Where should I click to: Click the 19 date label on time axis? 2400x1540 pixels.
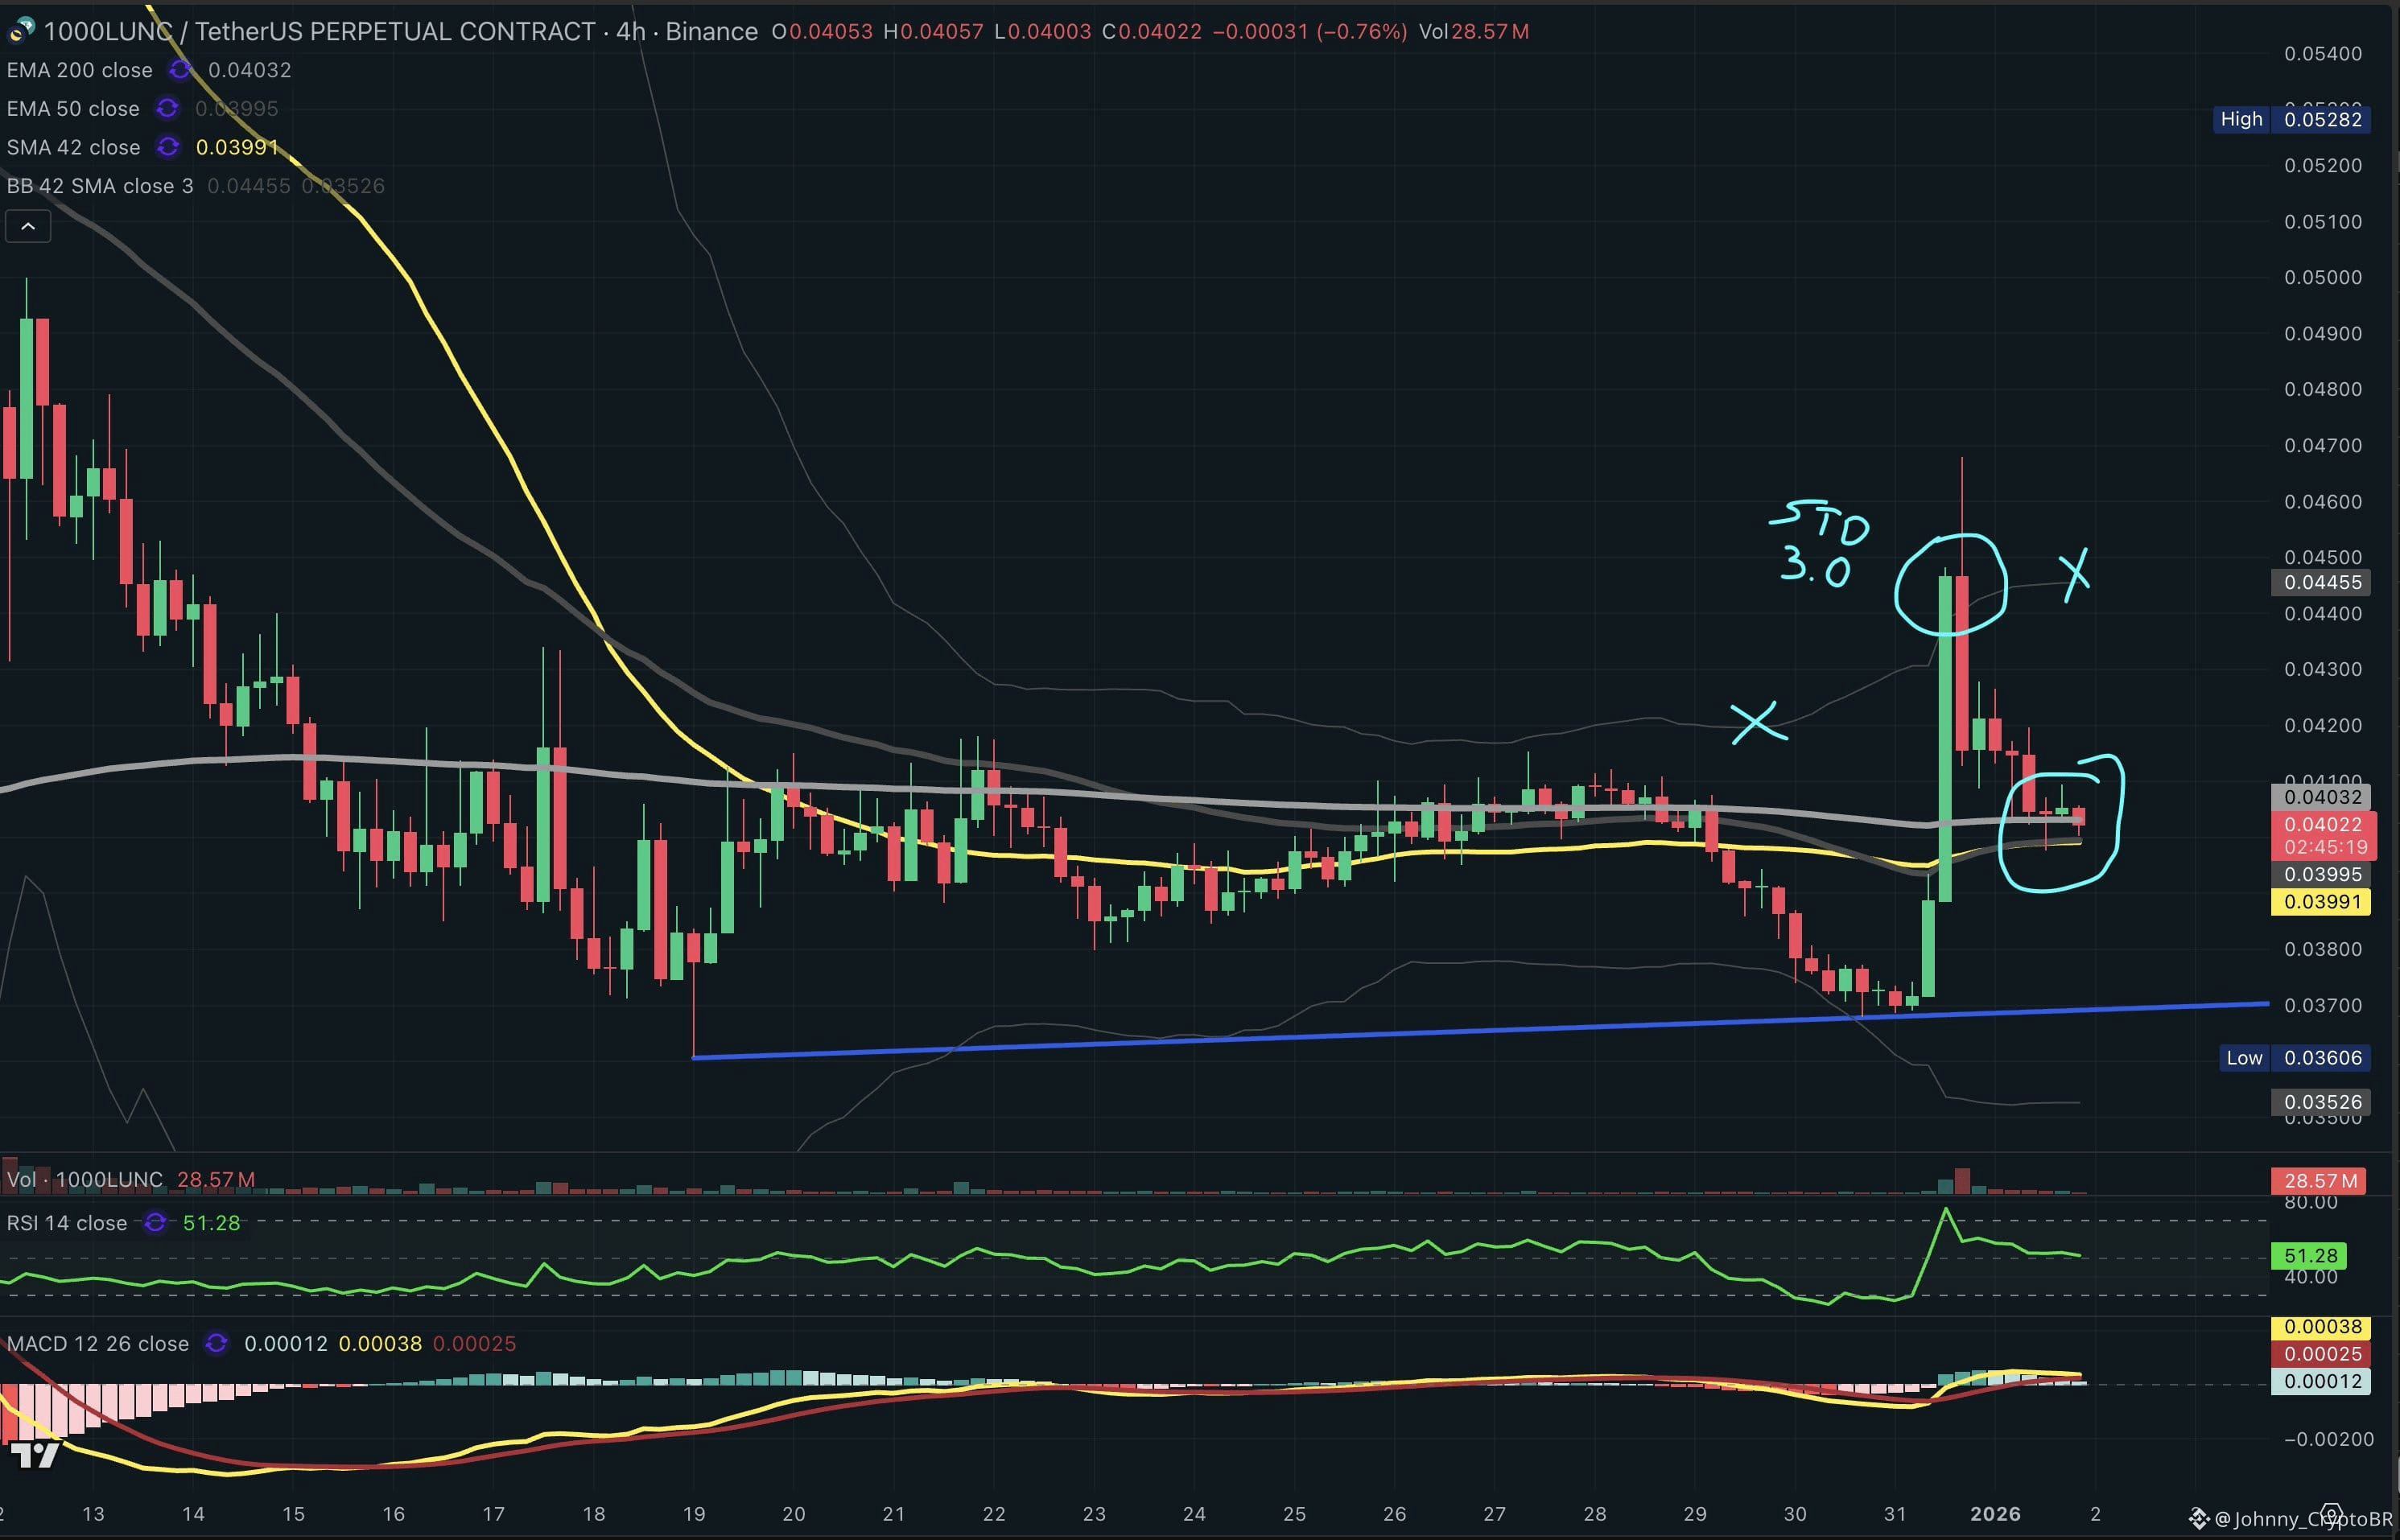pos(694,1514)
